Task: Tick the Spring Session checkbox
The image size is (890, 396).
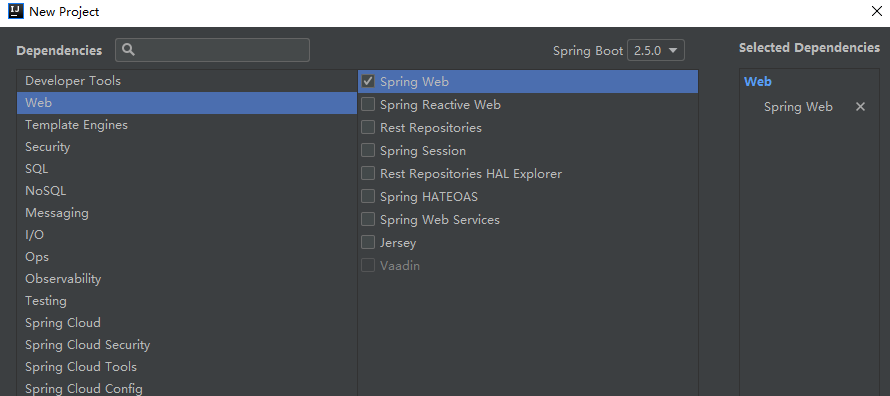Action: coord(368,150)
